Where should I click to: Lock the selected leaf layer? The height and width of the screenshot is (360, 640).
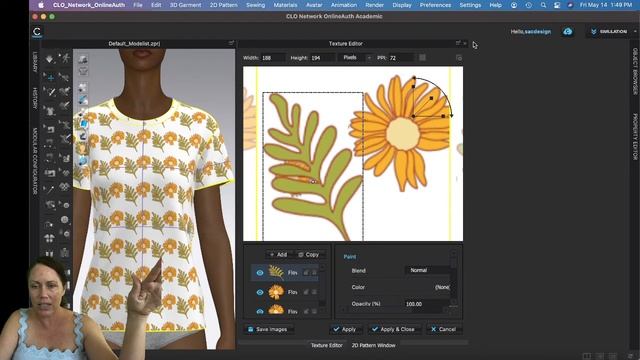[x=306, y=272]
